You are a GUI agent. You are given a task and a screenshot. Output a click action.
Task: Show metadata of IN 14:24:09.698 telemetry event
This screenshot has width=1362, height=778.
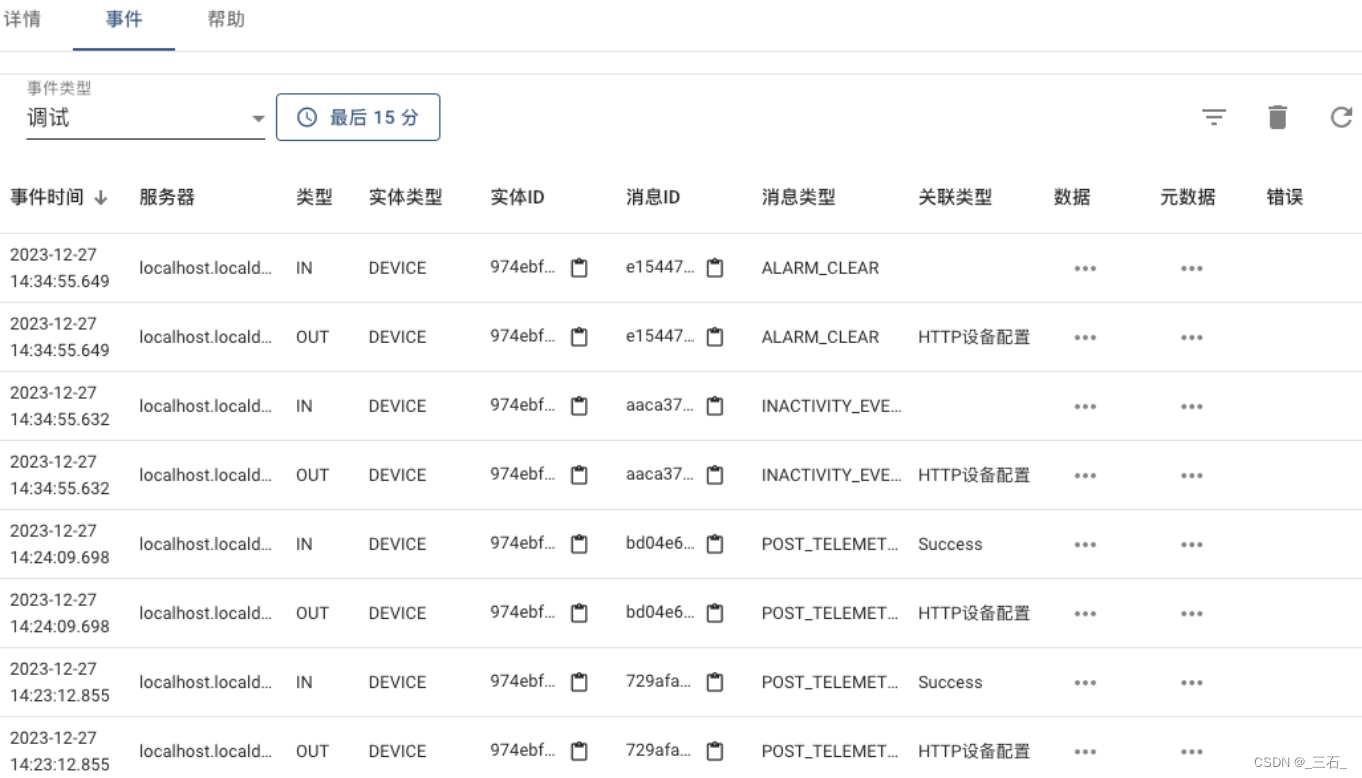point(1191,544)
